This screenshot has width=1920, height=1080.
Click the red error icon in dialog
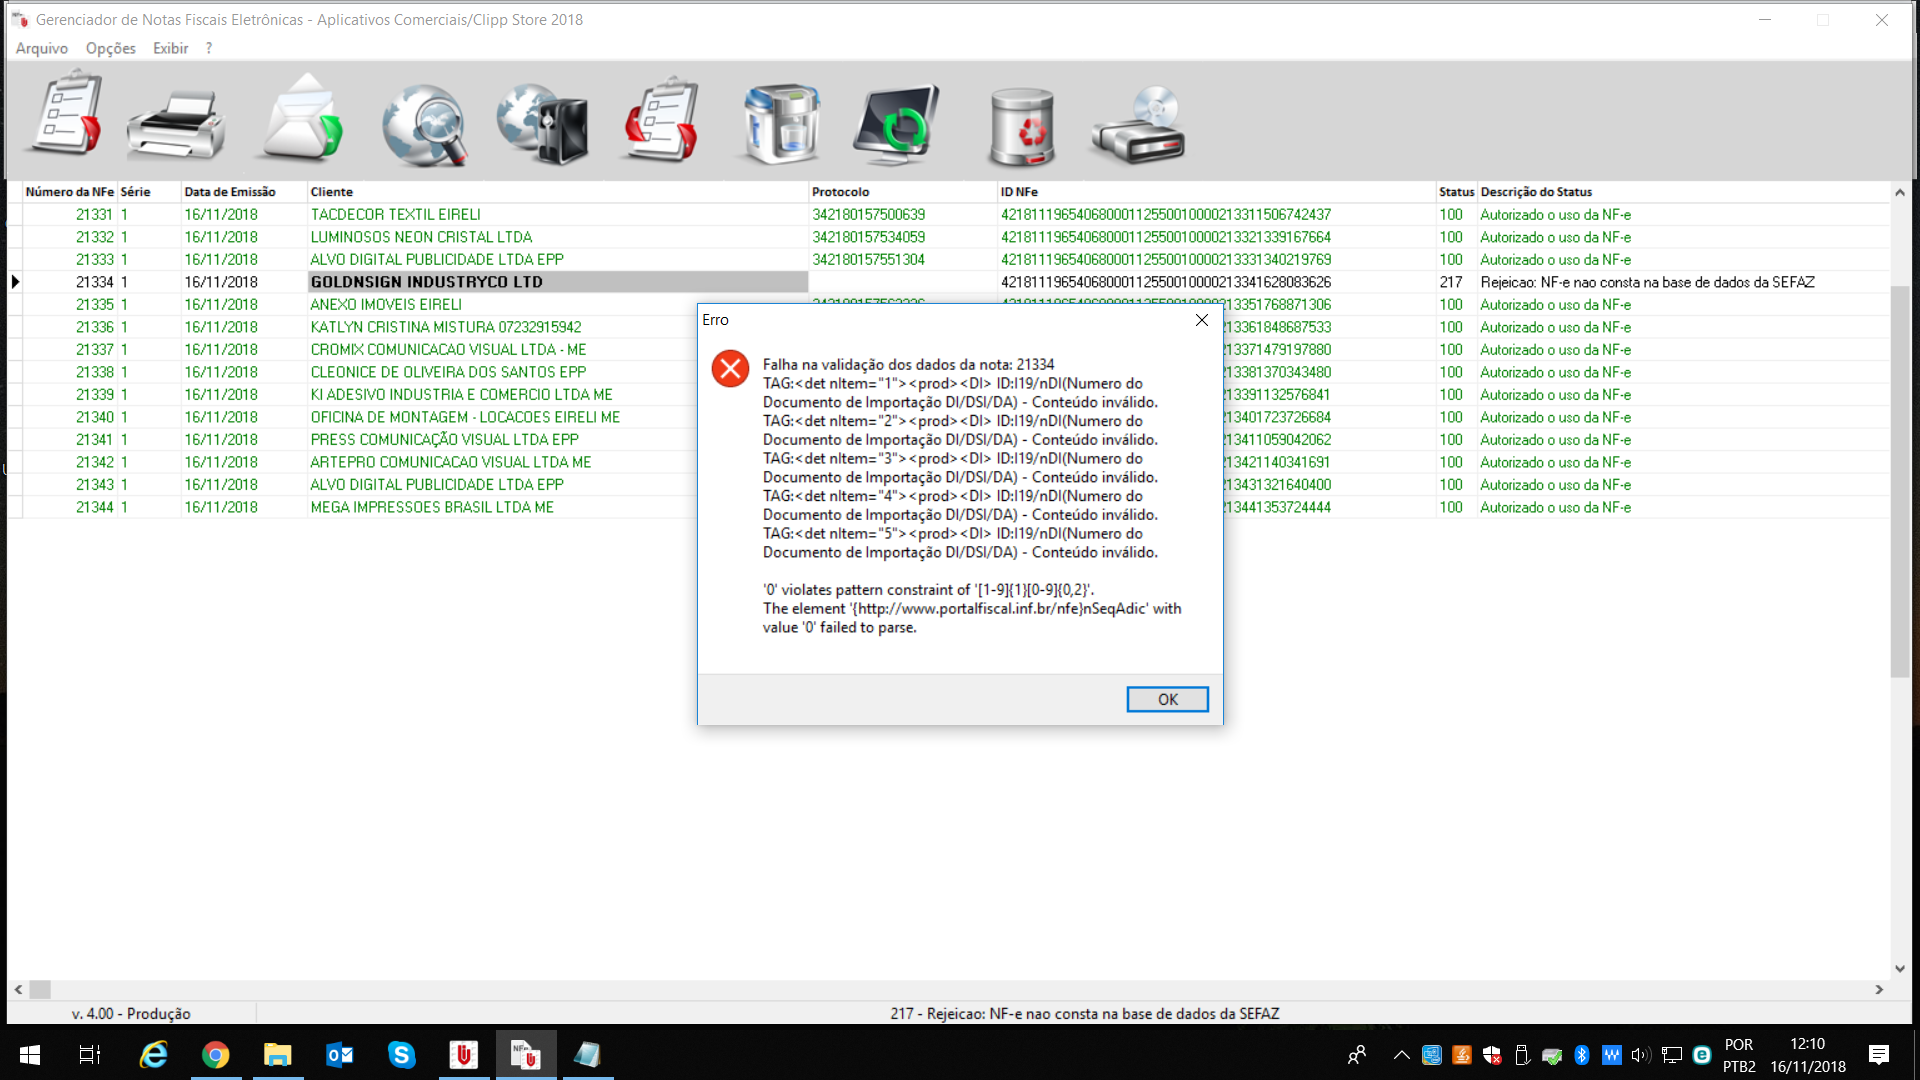[x=730, y=368]
